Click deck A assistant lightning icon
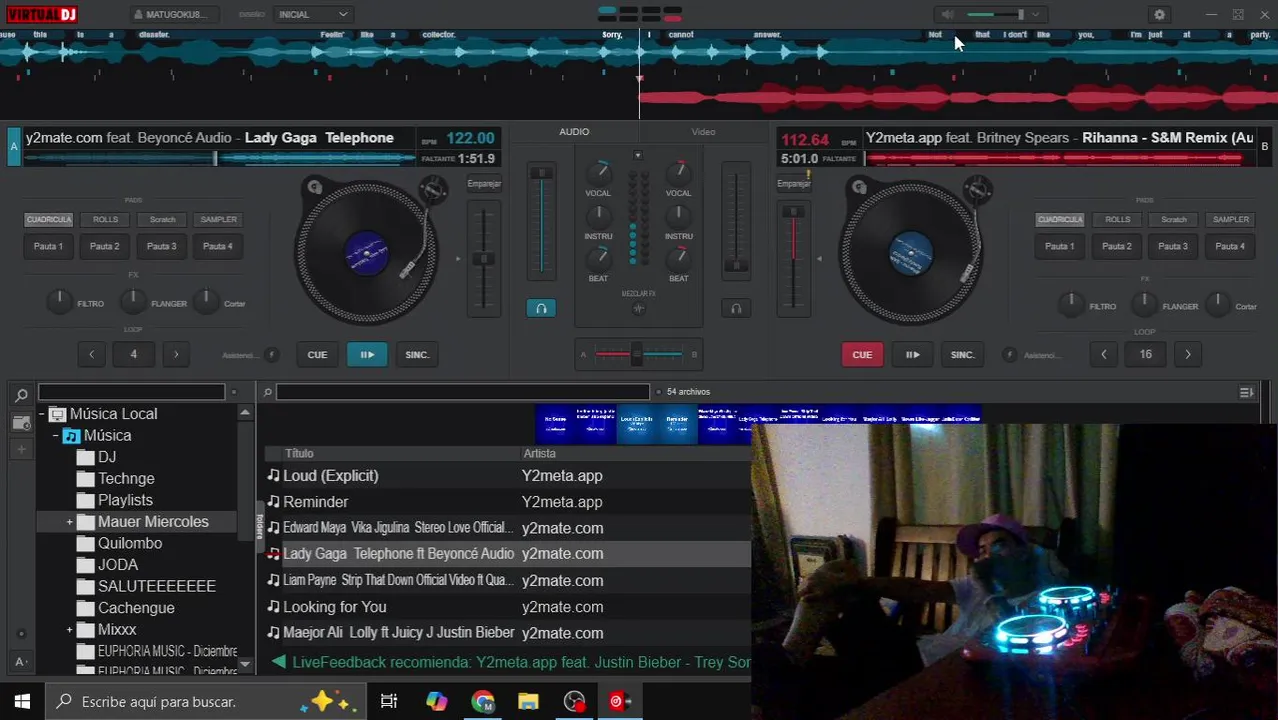This screenshot has width=1278, height=720. pyautogui.click(x=271, y=355)
